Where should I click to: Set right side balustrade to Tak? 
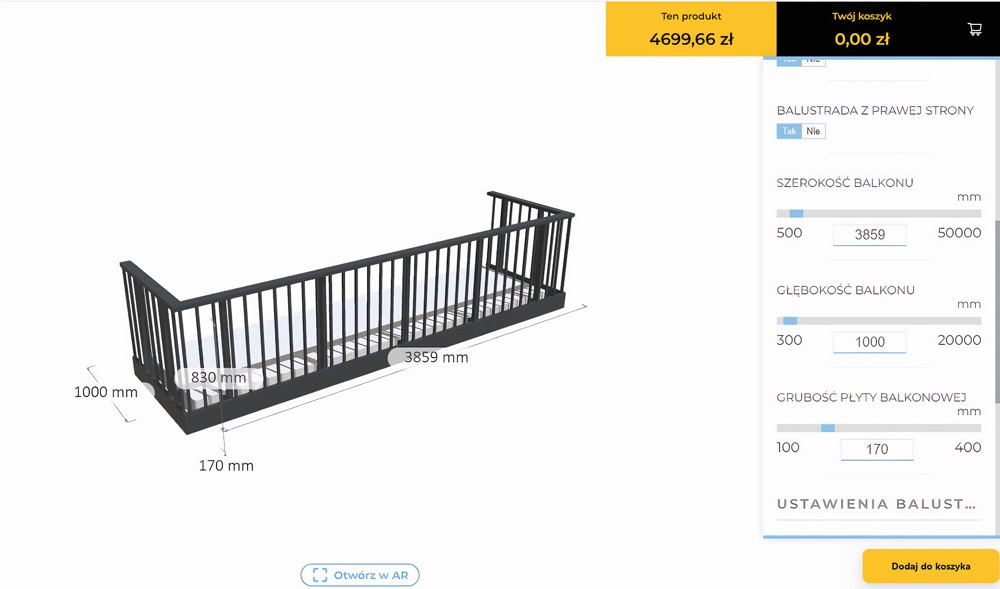(789, 131)
